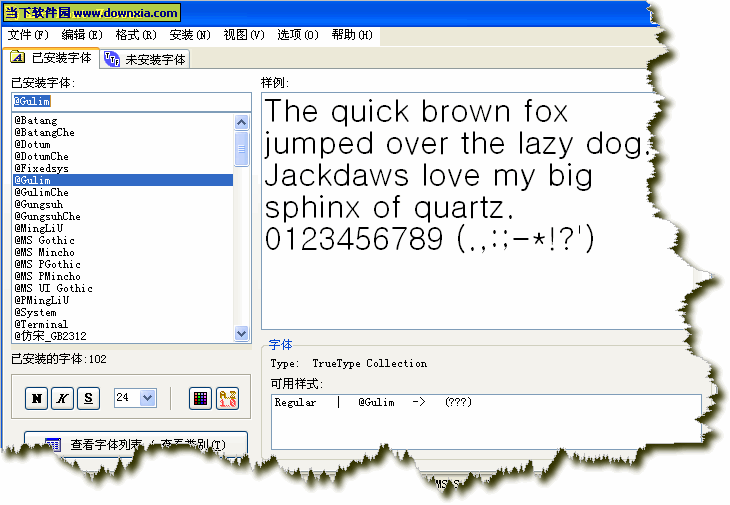Select @MS PGothic in the font list
Viewport: 730px width, 505px height.
123,264
